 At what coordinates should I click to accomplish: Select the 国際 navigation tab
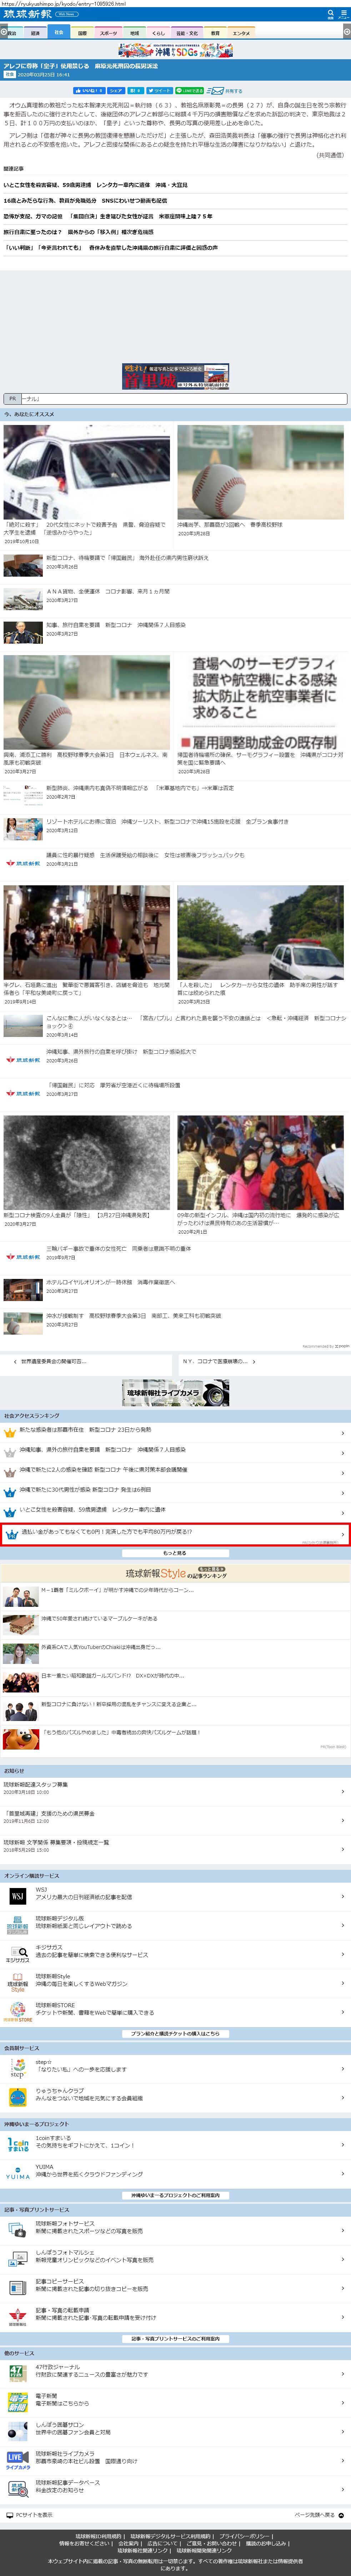click(x=82, y=33)
